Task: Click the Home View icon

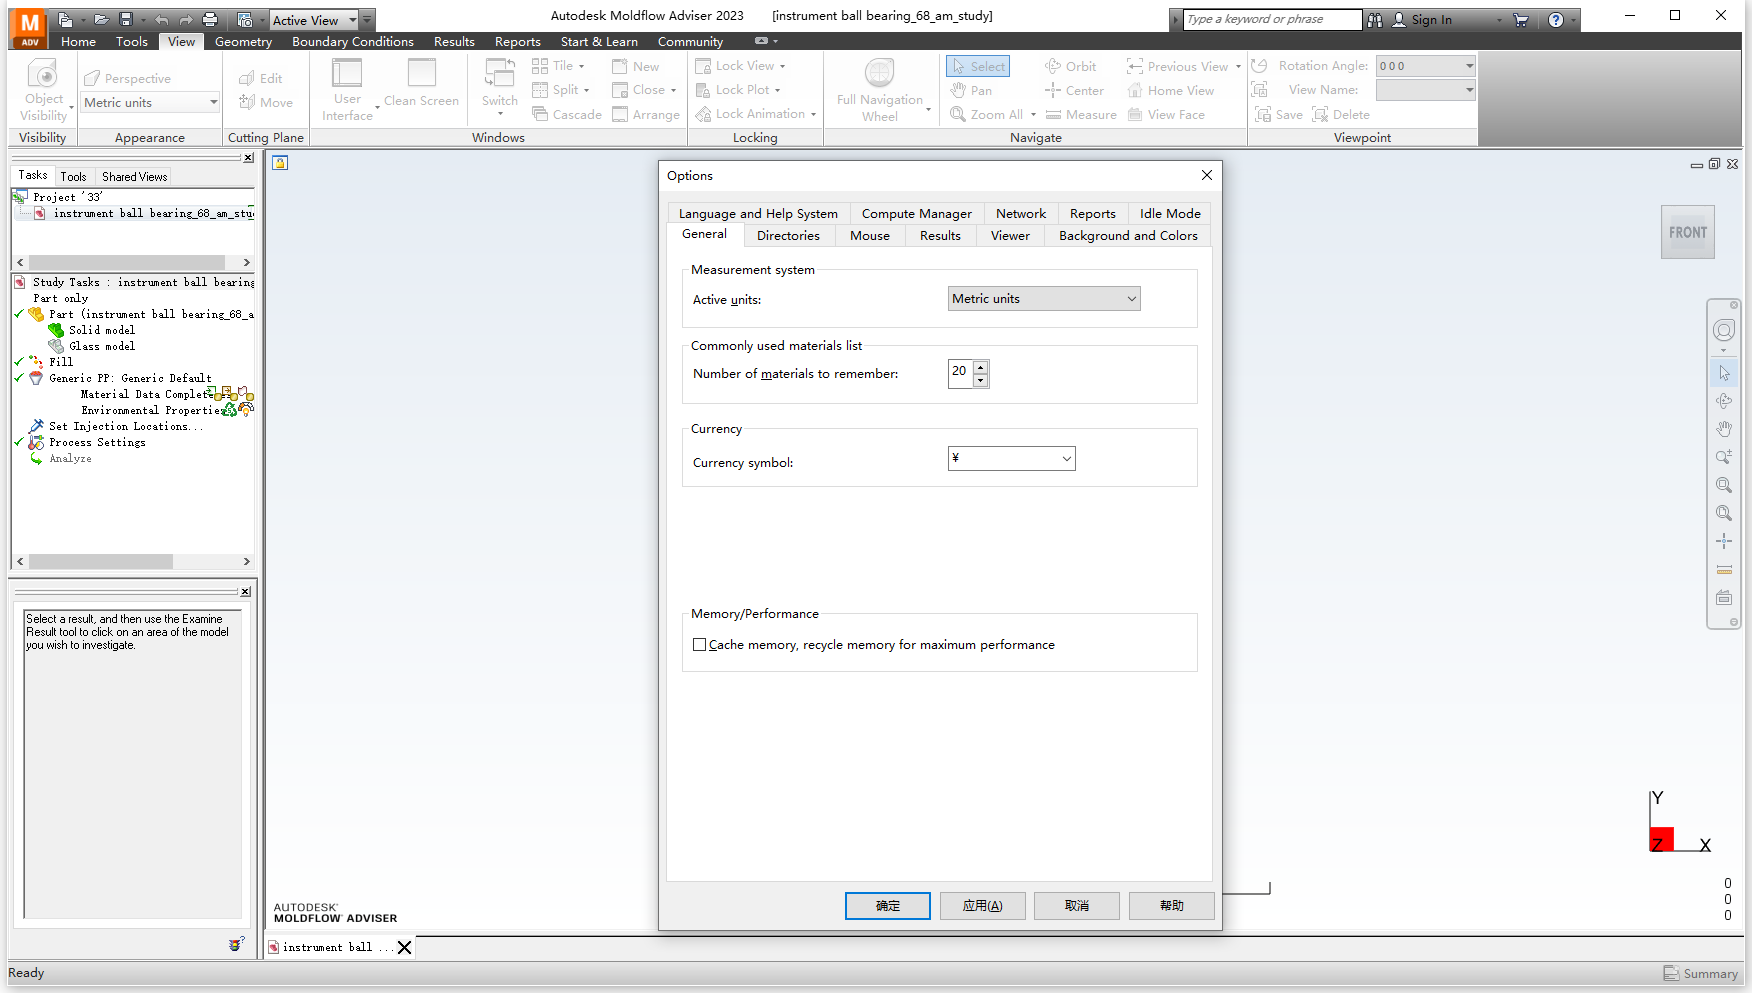Action: click(x=1135, y=90)
